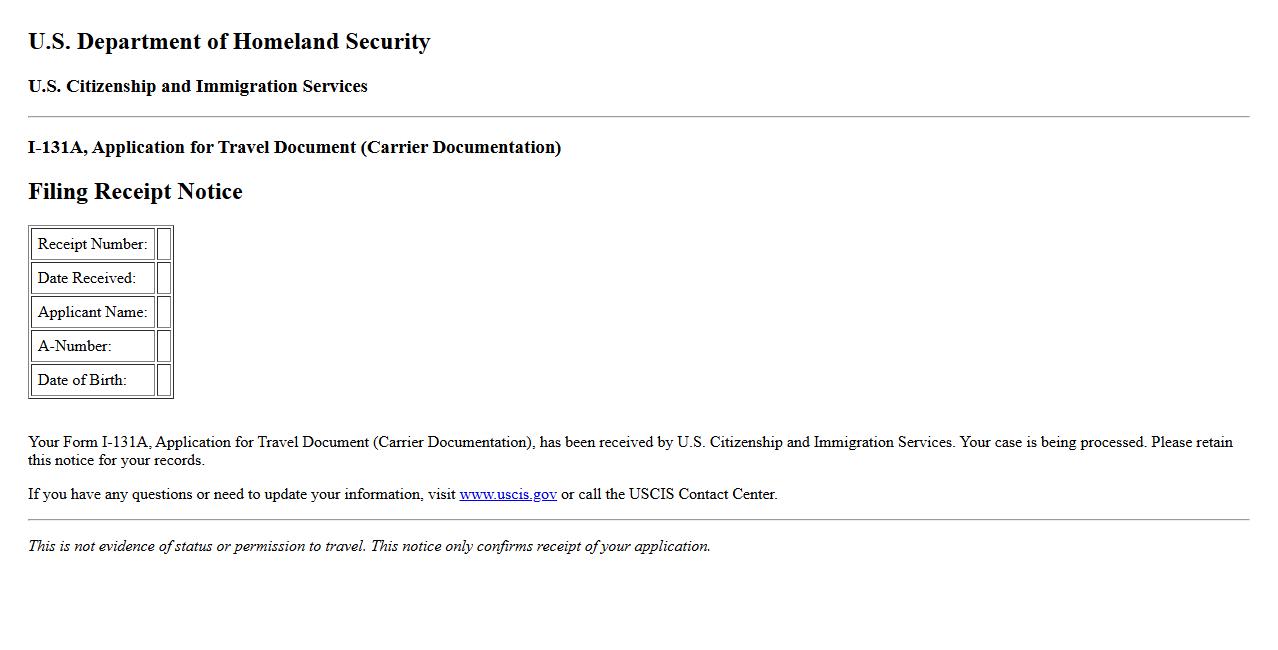The image size is (1278, 650).
Task: Click the empty value cell beside Receipt Number
Action: coord(164,244)
